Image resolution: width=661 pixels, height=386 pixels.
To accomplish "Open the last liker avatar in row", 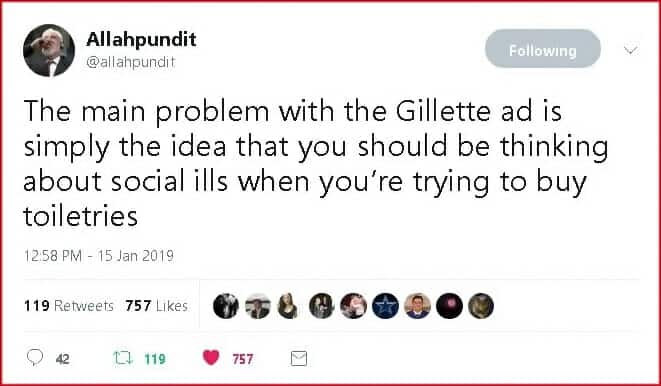I will [481, 306].
